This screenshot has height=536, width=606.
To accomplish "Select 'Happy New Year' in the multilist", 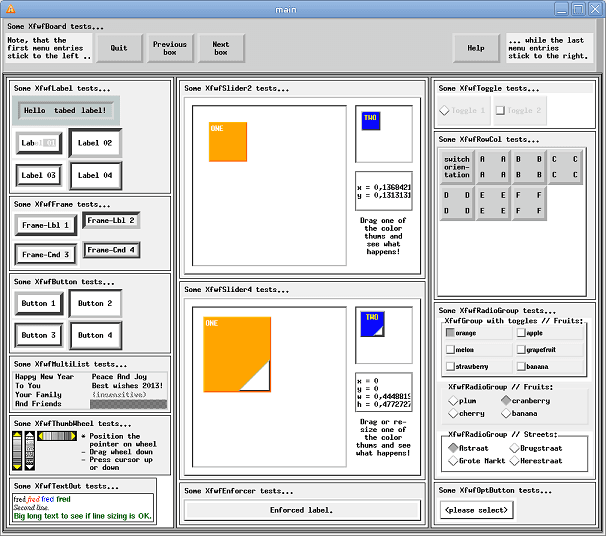I will (44, 376).
